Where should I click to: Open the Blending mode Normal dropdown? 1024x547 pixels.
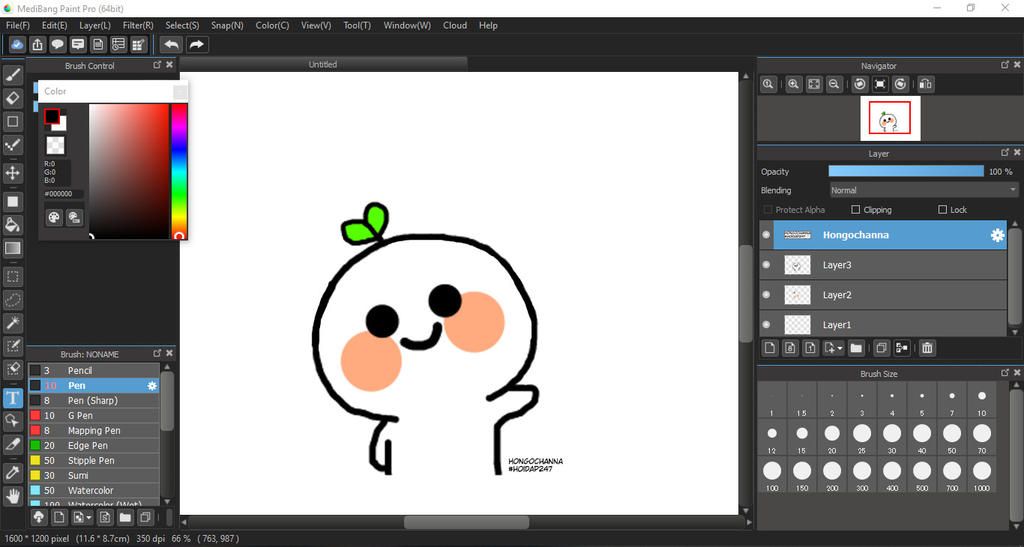click(x=923, y=191)
